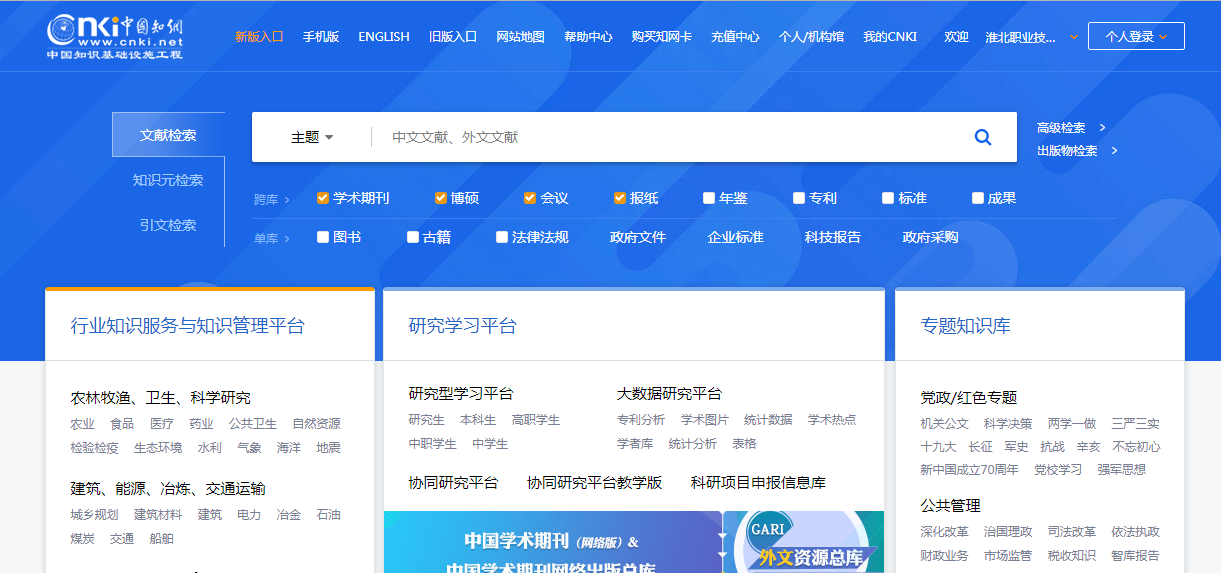The height and width of the screenshot is (573, 1221).
Task: Open 出版物检索 link
Action: 1067,151
